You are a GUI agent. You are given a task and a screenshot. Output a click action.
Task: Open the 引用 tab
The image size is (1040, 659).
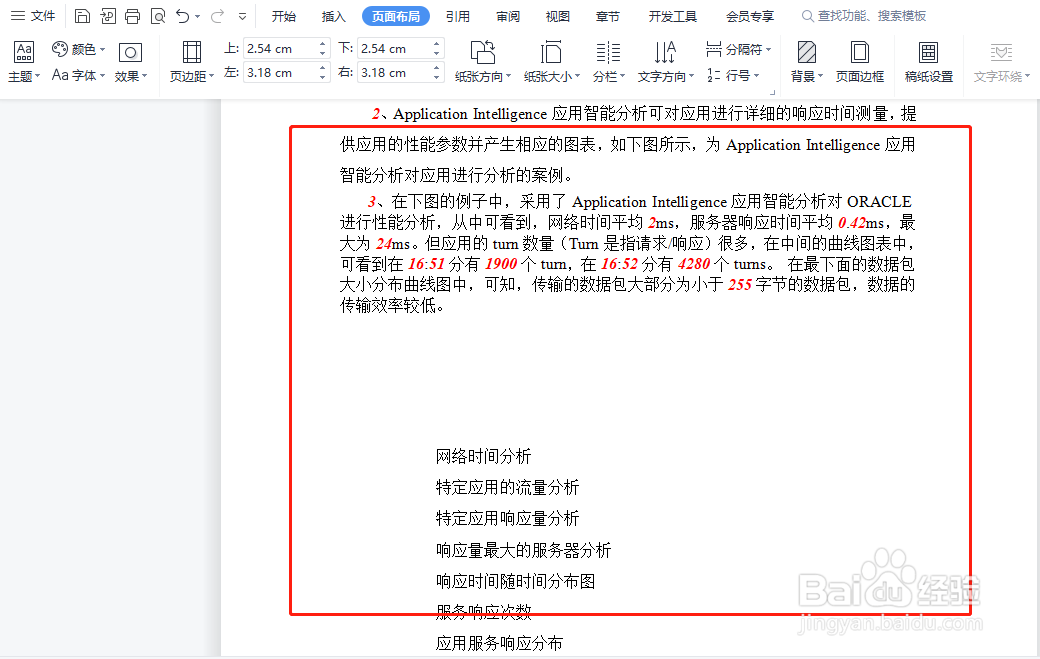(458, 16)
